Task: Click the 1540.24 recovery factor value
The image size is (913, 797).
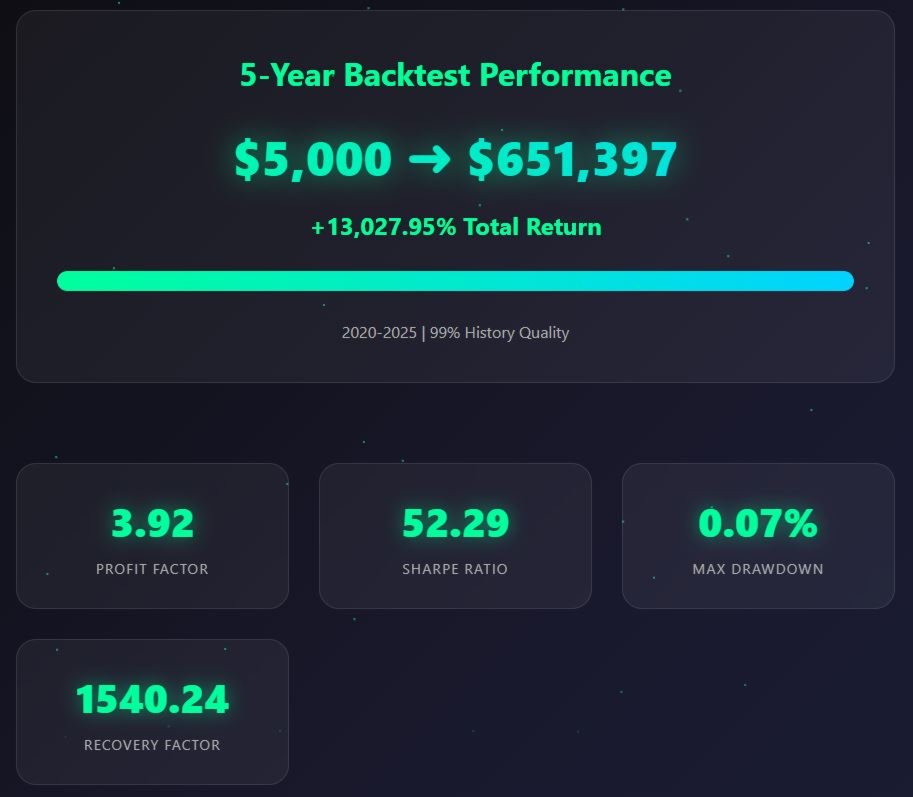Action: 153,699
